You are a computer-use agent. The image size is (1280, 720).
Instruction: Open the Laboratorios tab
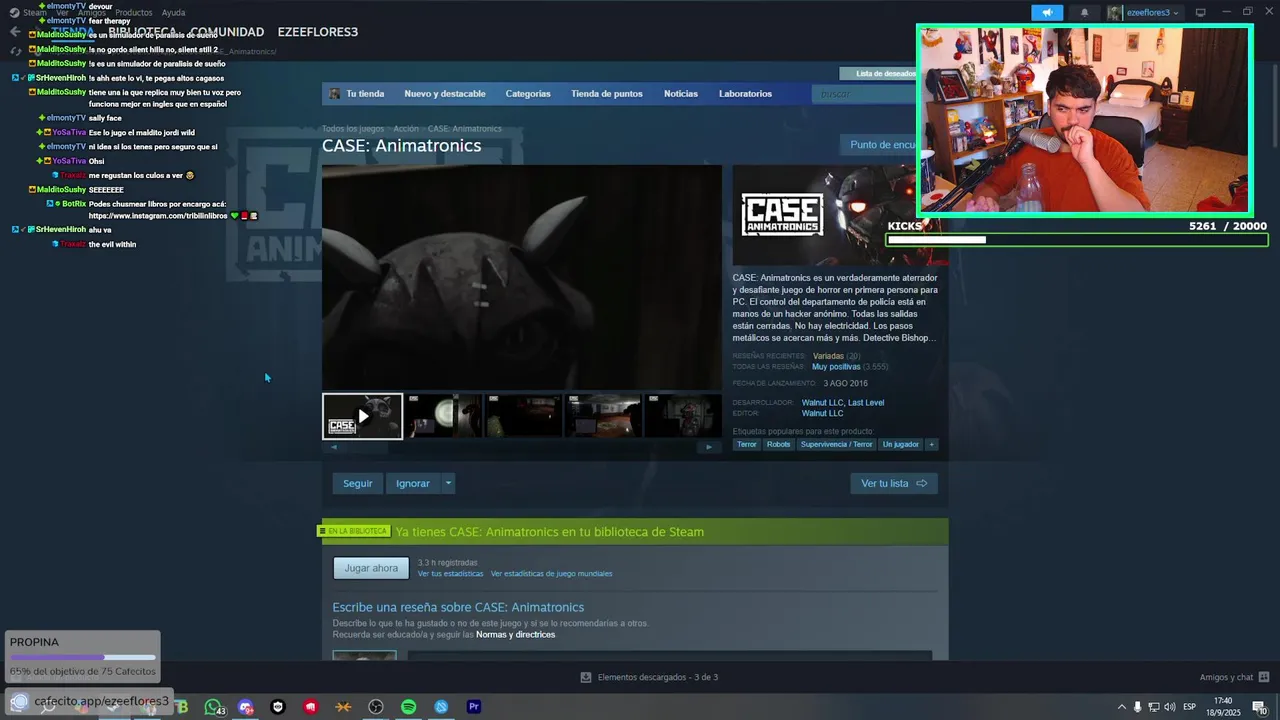point(745,94)
